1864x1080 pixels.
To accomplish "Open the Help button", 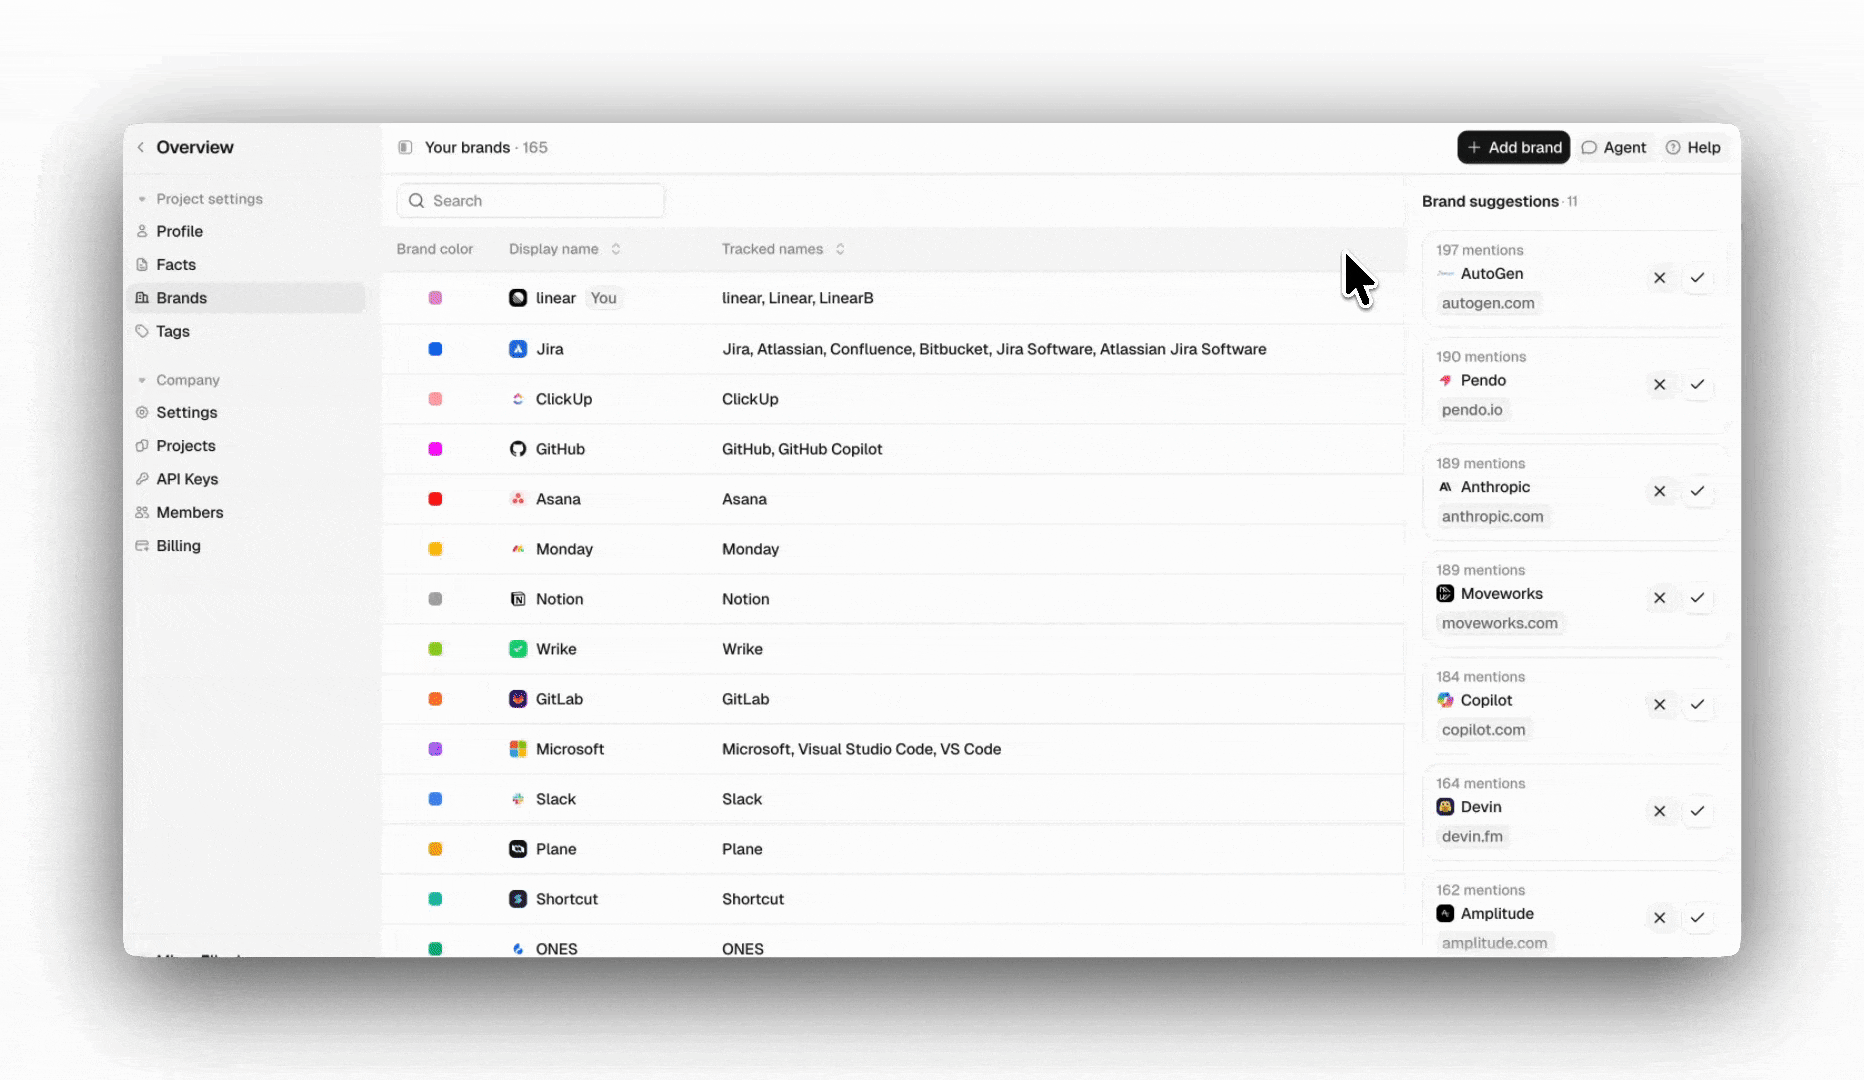I will pos(1693,147).
